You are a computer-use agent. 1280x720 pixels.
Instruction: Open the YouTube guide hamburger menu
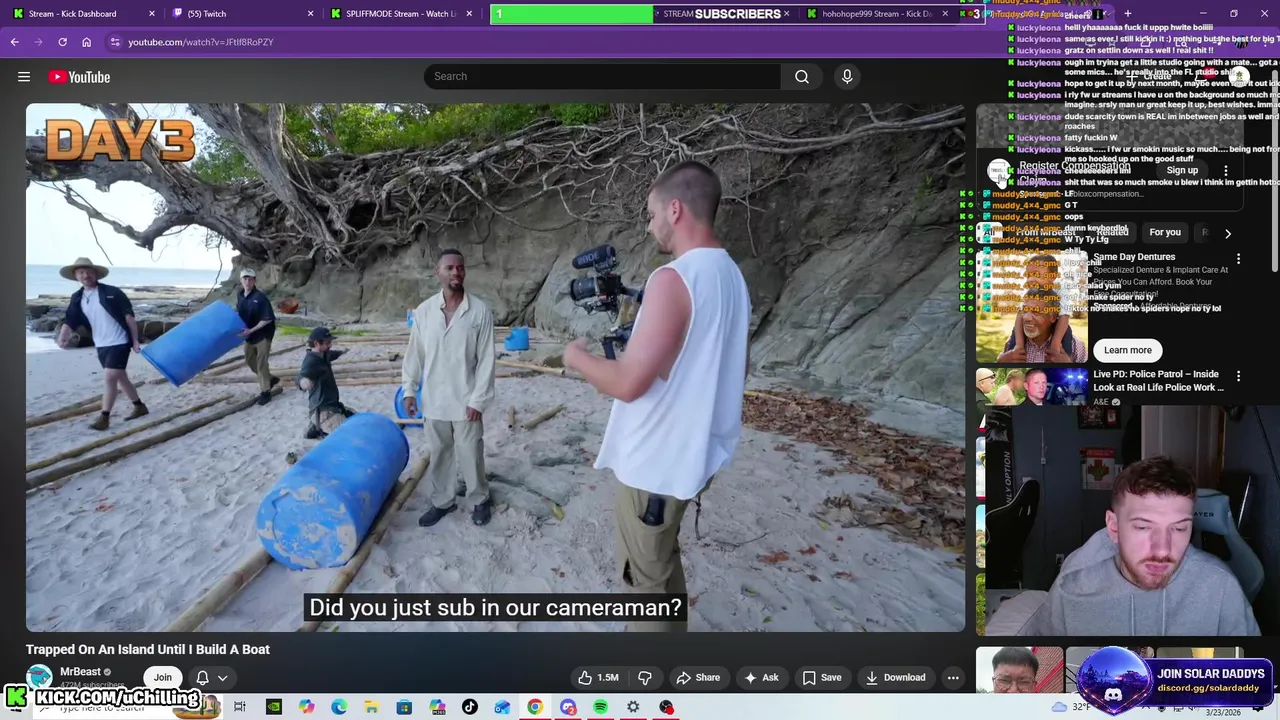(x=24, y=77)
